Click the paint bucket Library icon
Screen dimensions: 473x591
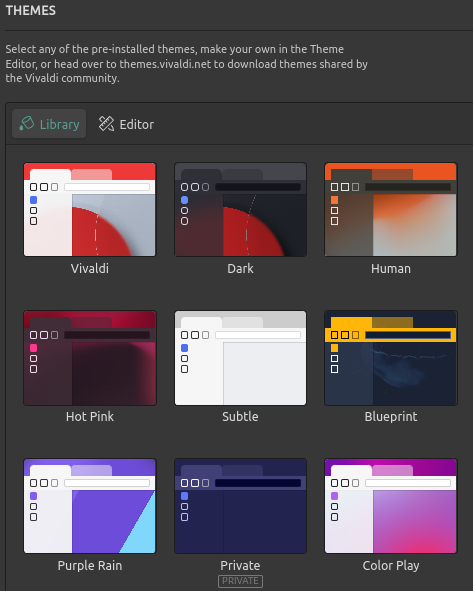click(27, 124)
